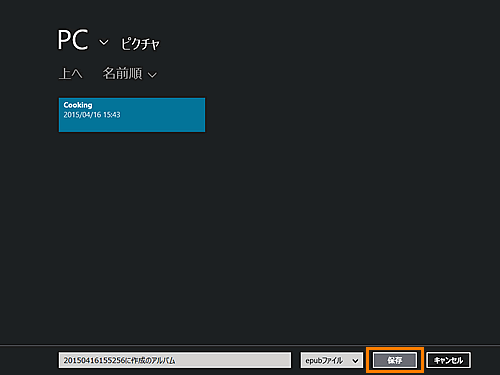Select the Cooking folder tile

click(132, 115)
